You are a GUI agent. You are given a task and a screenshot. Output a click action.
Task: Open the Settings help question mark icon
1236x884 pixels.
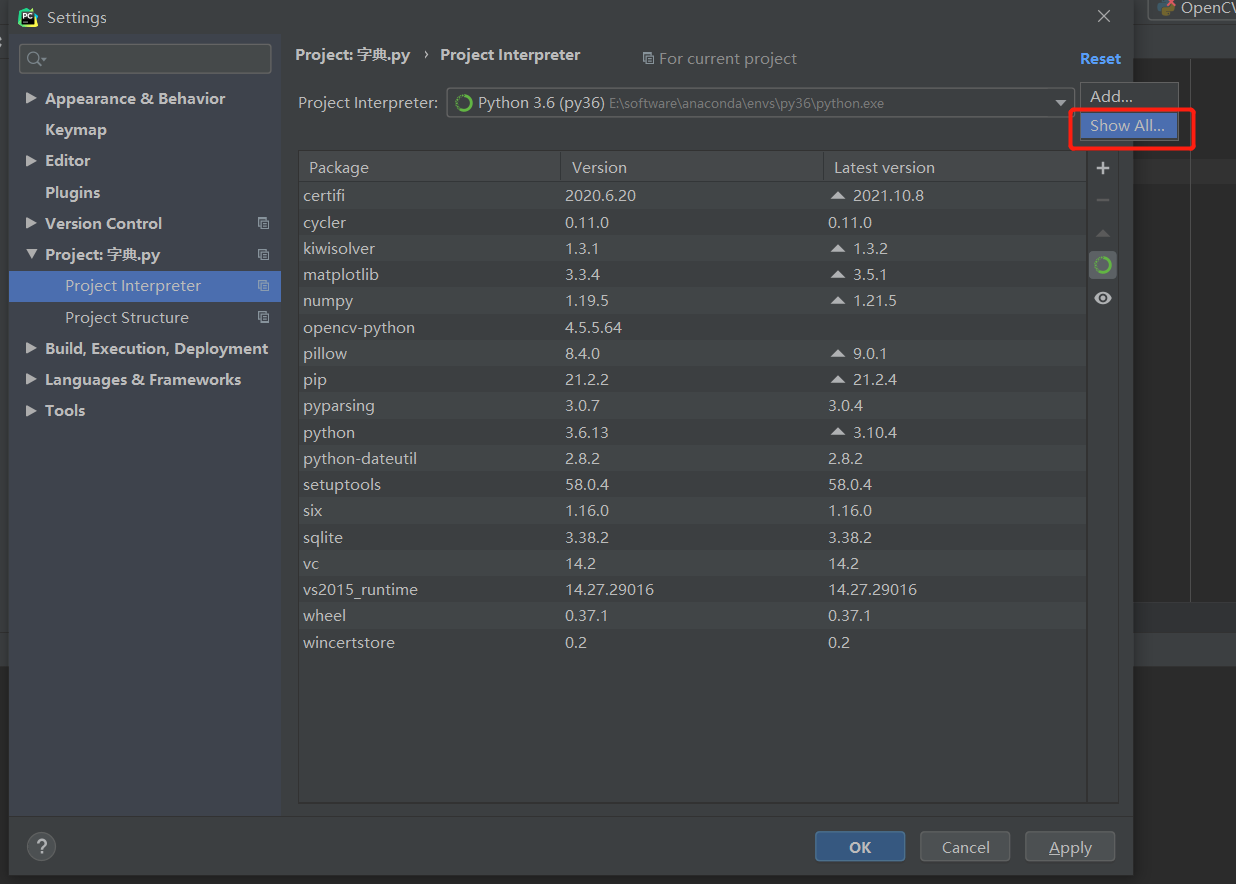point(41,846)
